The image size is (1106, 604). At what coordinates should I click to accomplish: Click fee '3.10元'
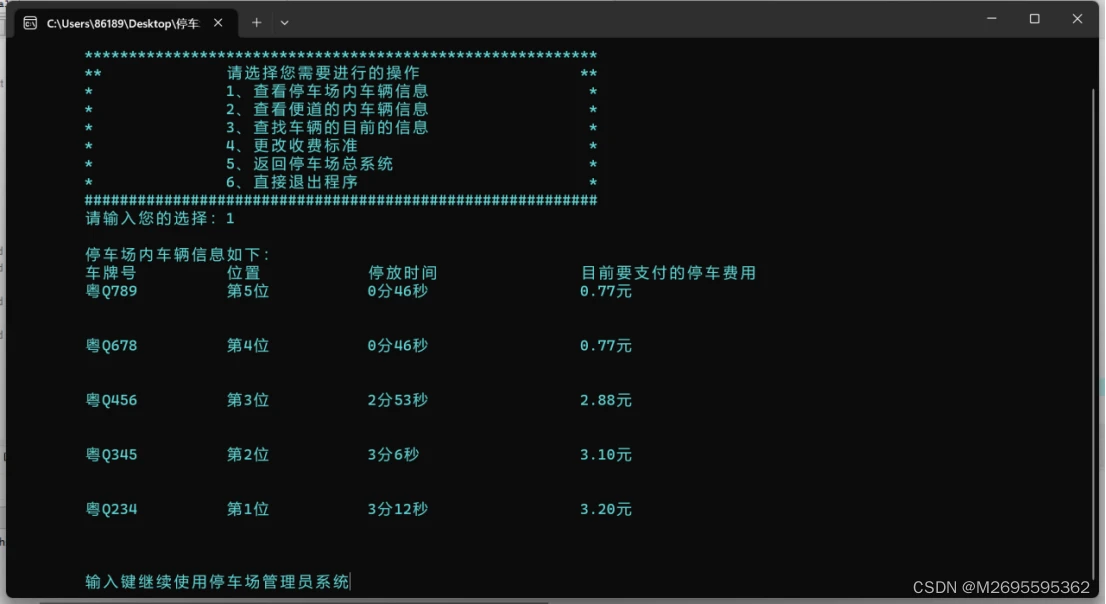[606, 454]
